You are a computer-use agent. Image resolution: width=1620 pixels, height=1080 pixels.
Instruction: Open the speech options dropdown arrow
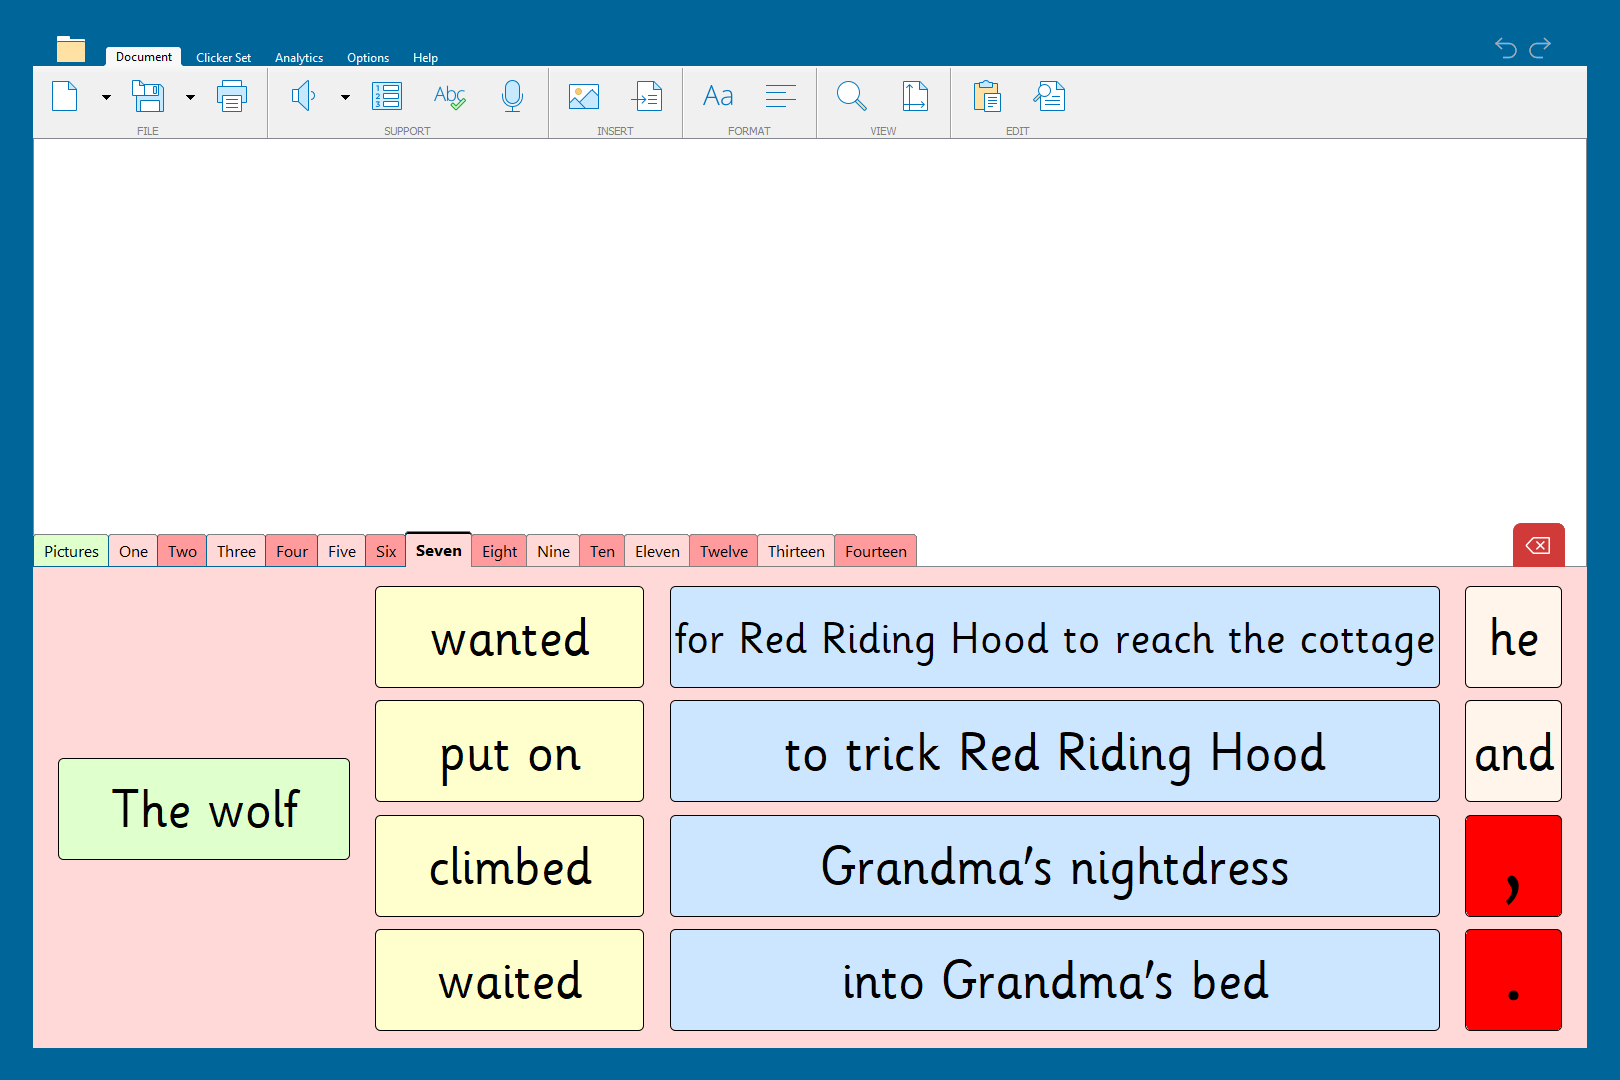[x=345, y=98]
